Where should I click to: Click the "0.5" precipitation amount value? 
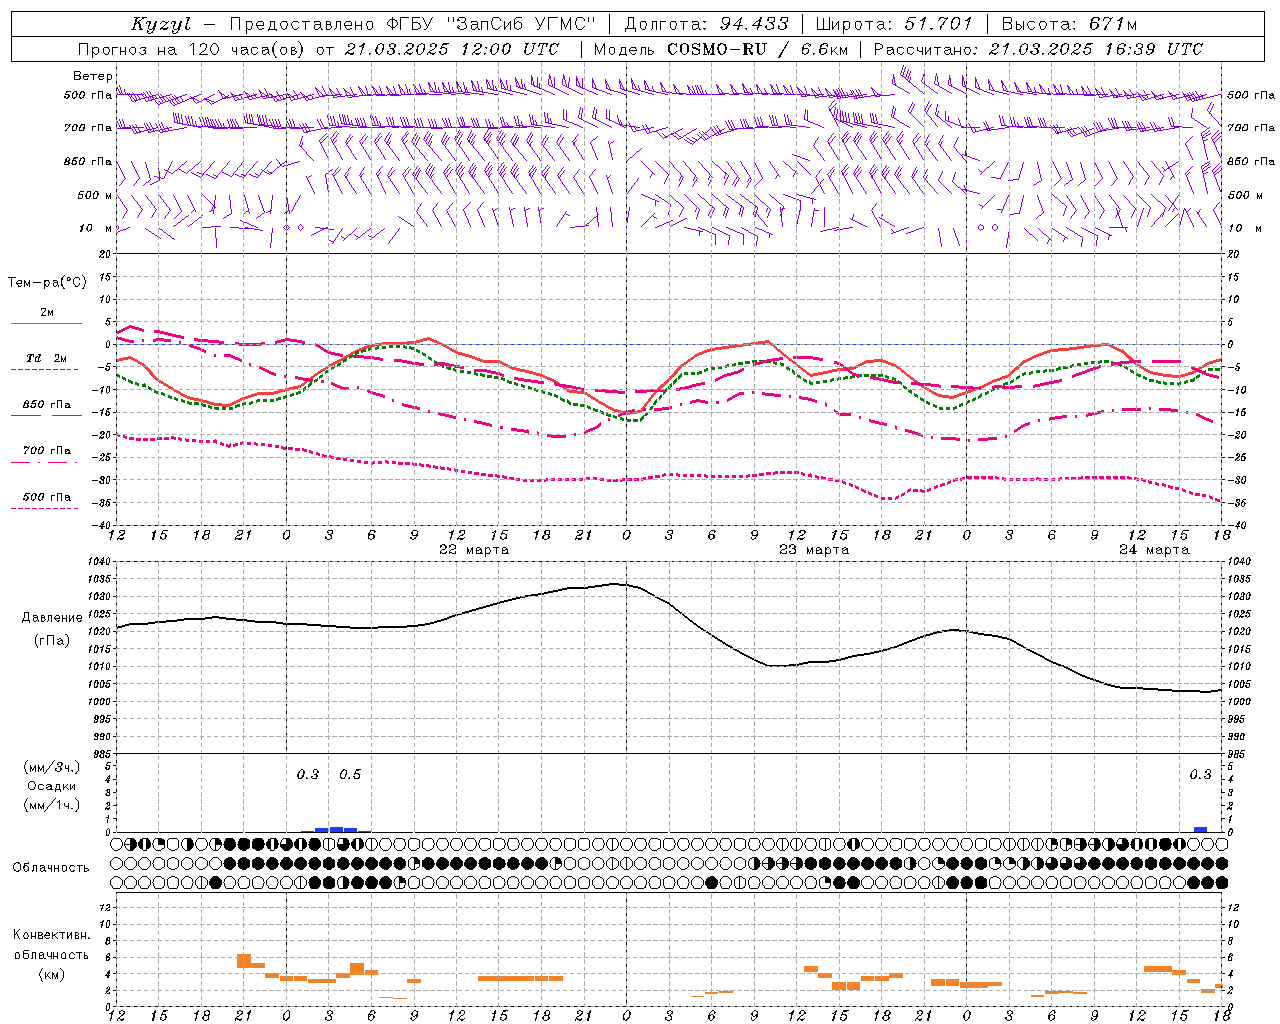click(x=350, y=774)
